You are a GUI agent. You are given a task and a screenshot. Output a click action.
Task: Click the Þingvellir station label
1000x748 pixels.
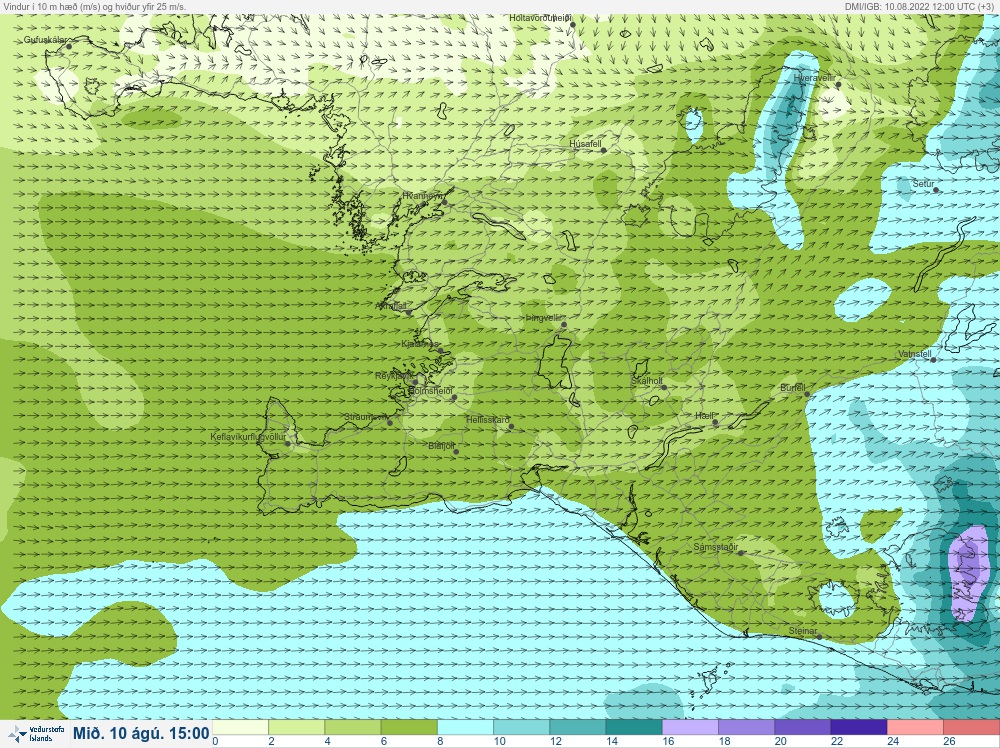[543, 318]
